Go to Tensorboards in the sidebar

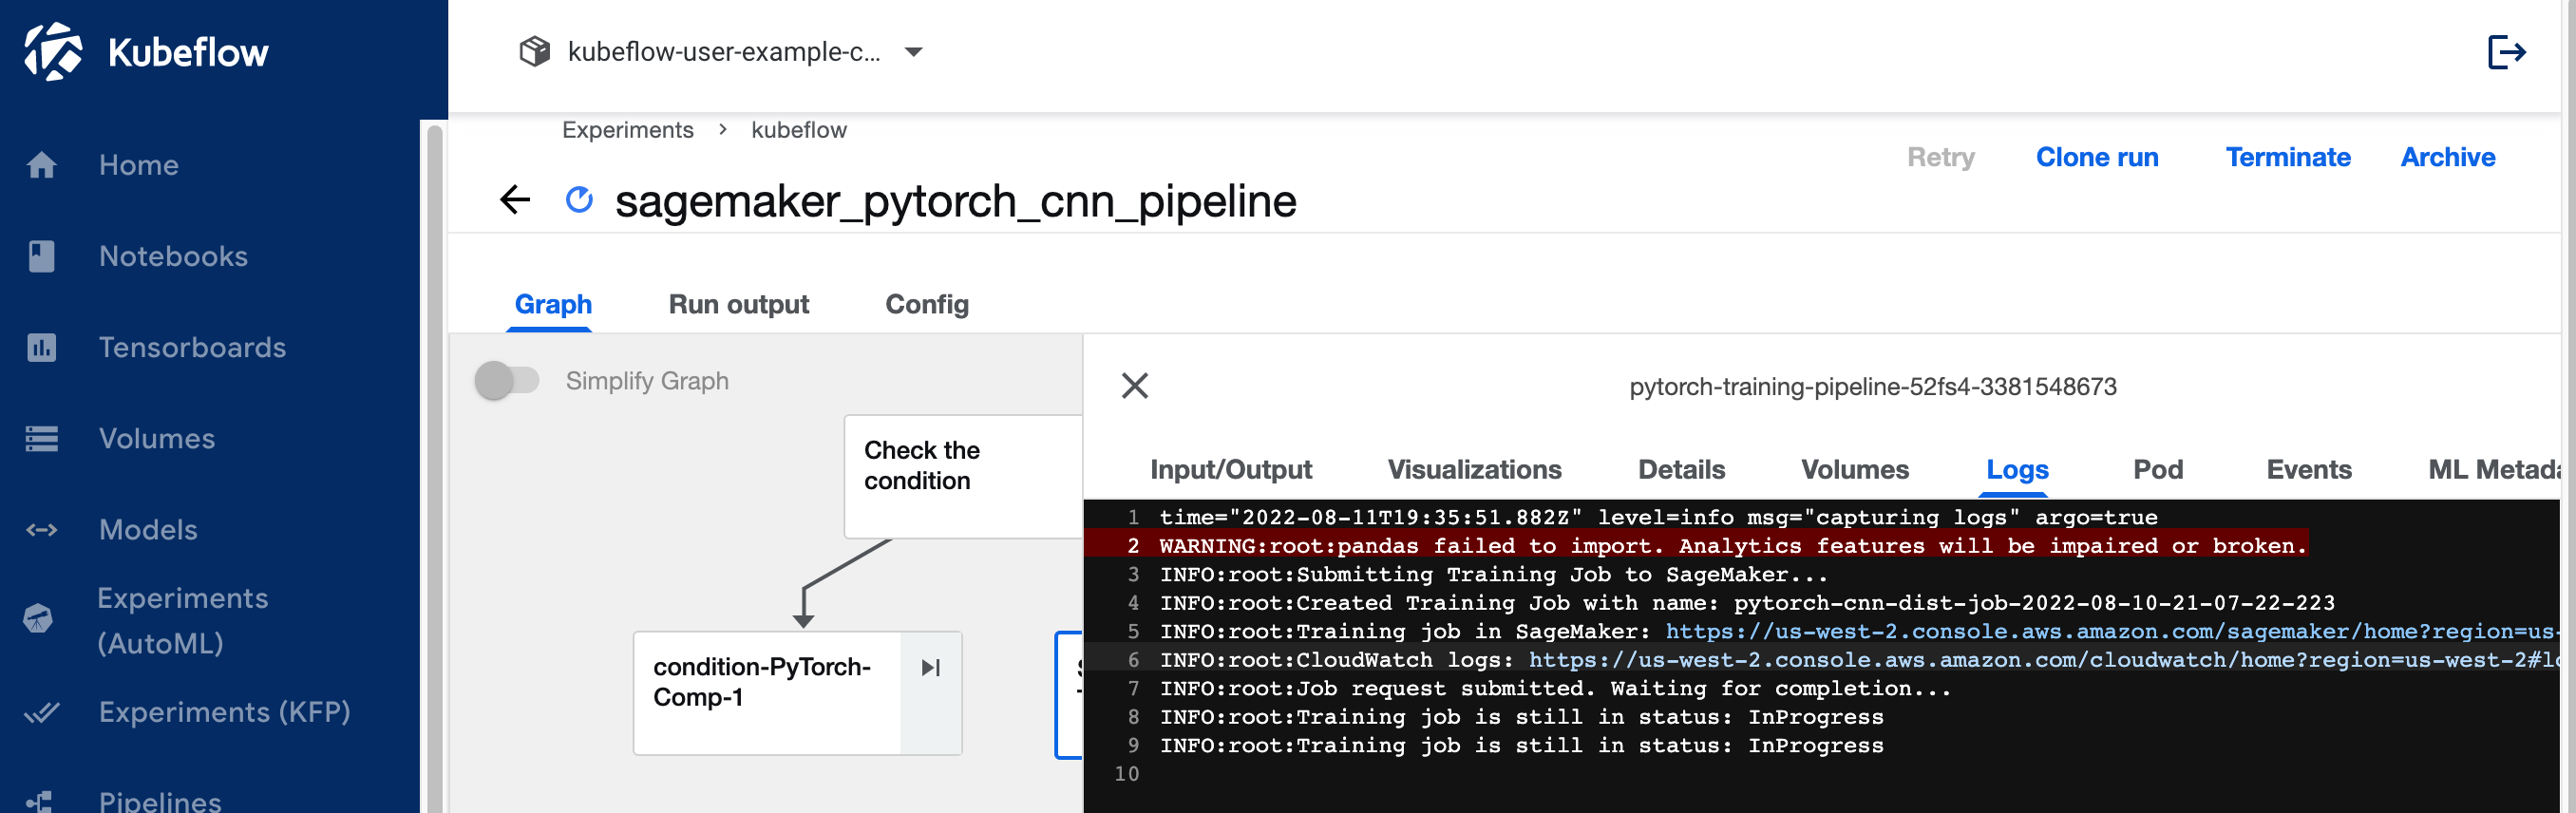click(x=192, y=347)
